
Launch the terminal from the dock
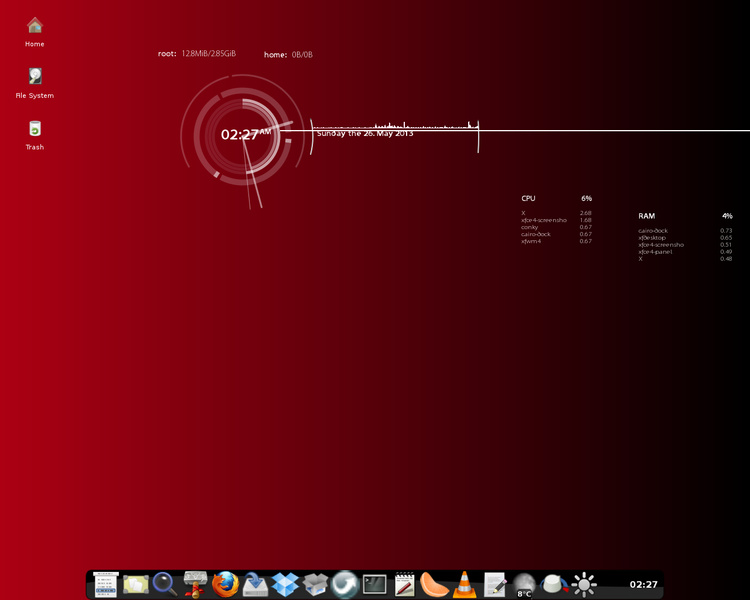click(375, 584)
